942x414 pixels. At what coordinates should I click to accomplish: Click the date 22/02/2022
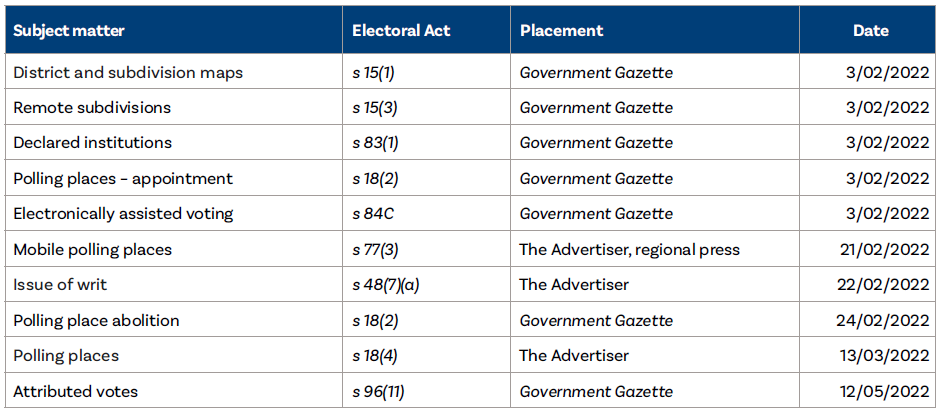coord(883,285)
